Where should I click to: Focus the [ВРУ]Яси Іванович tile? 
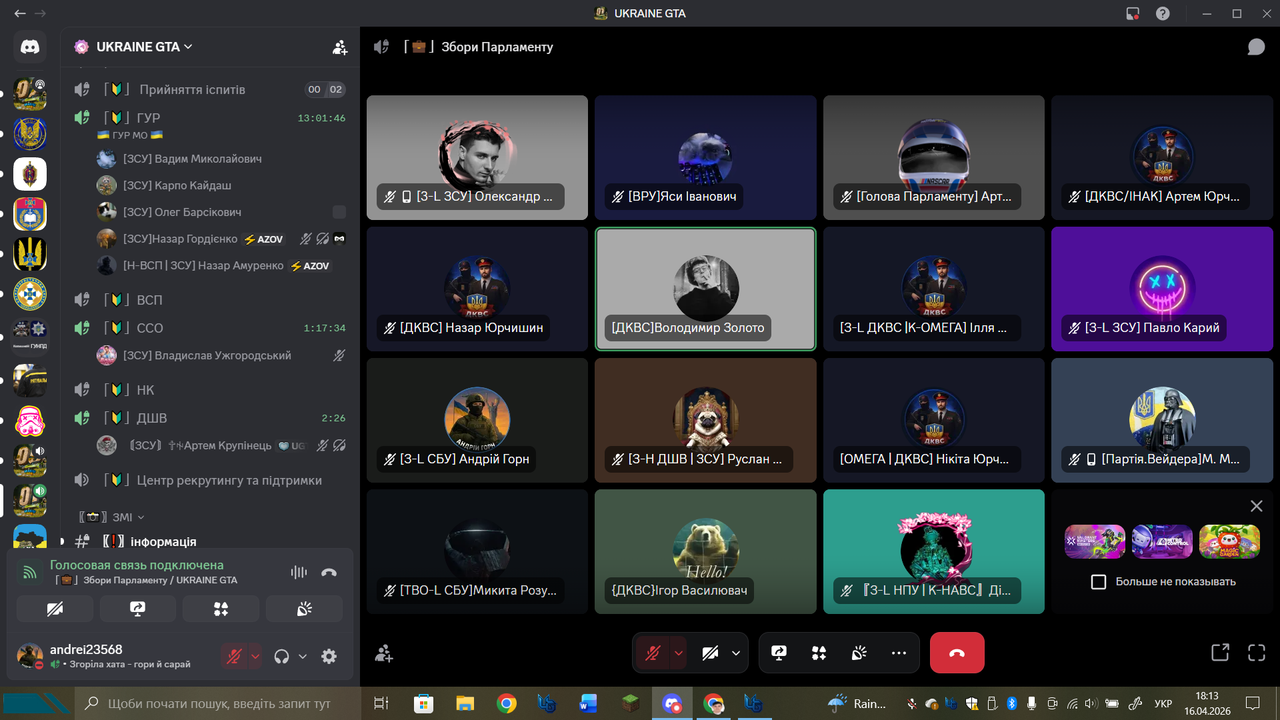(705, 158)
